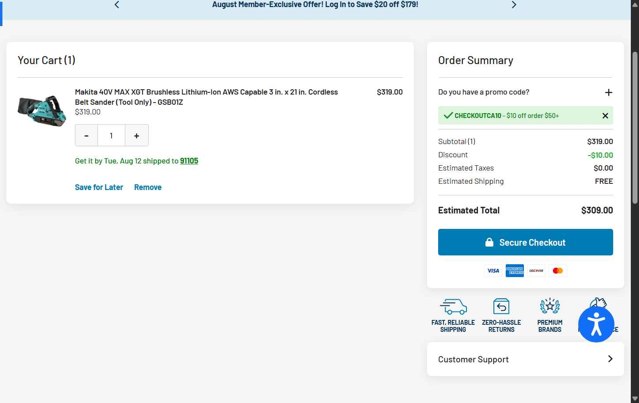Increase quantity with the plus button
Viewport: 639px width, 403px height.
(137, 136)
